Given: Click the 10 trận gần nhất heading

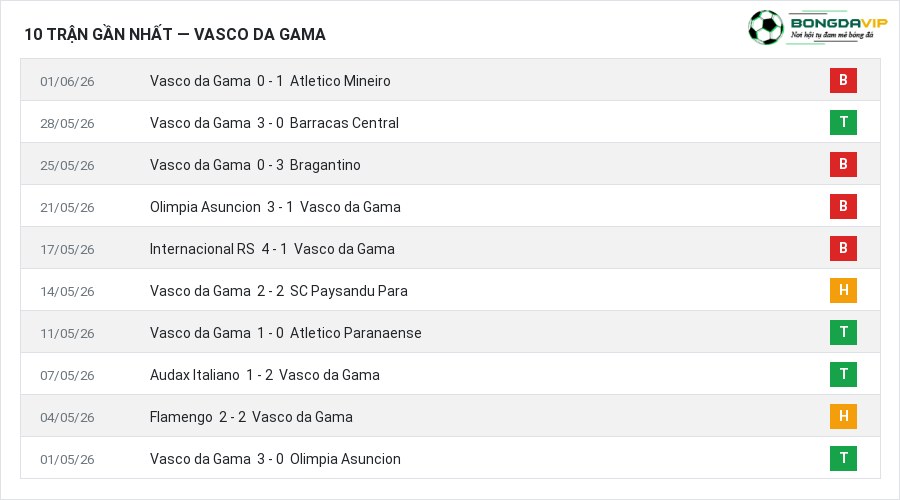Looking at the screenshot, I should click(x=174, y=34).
